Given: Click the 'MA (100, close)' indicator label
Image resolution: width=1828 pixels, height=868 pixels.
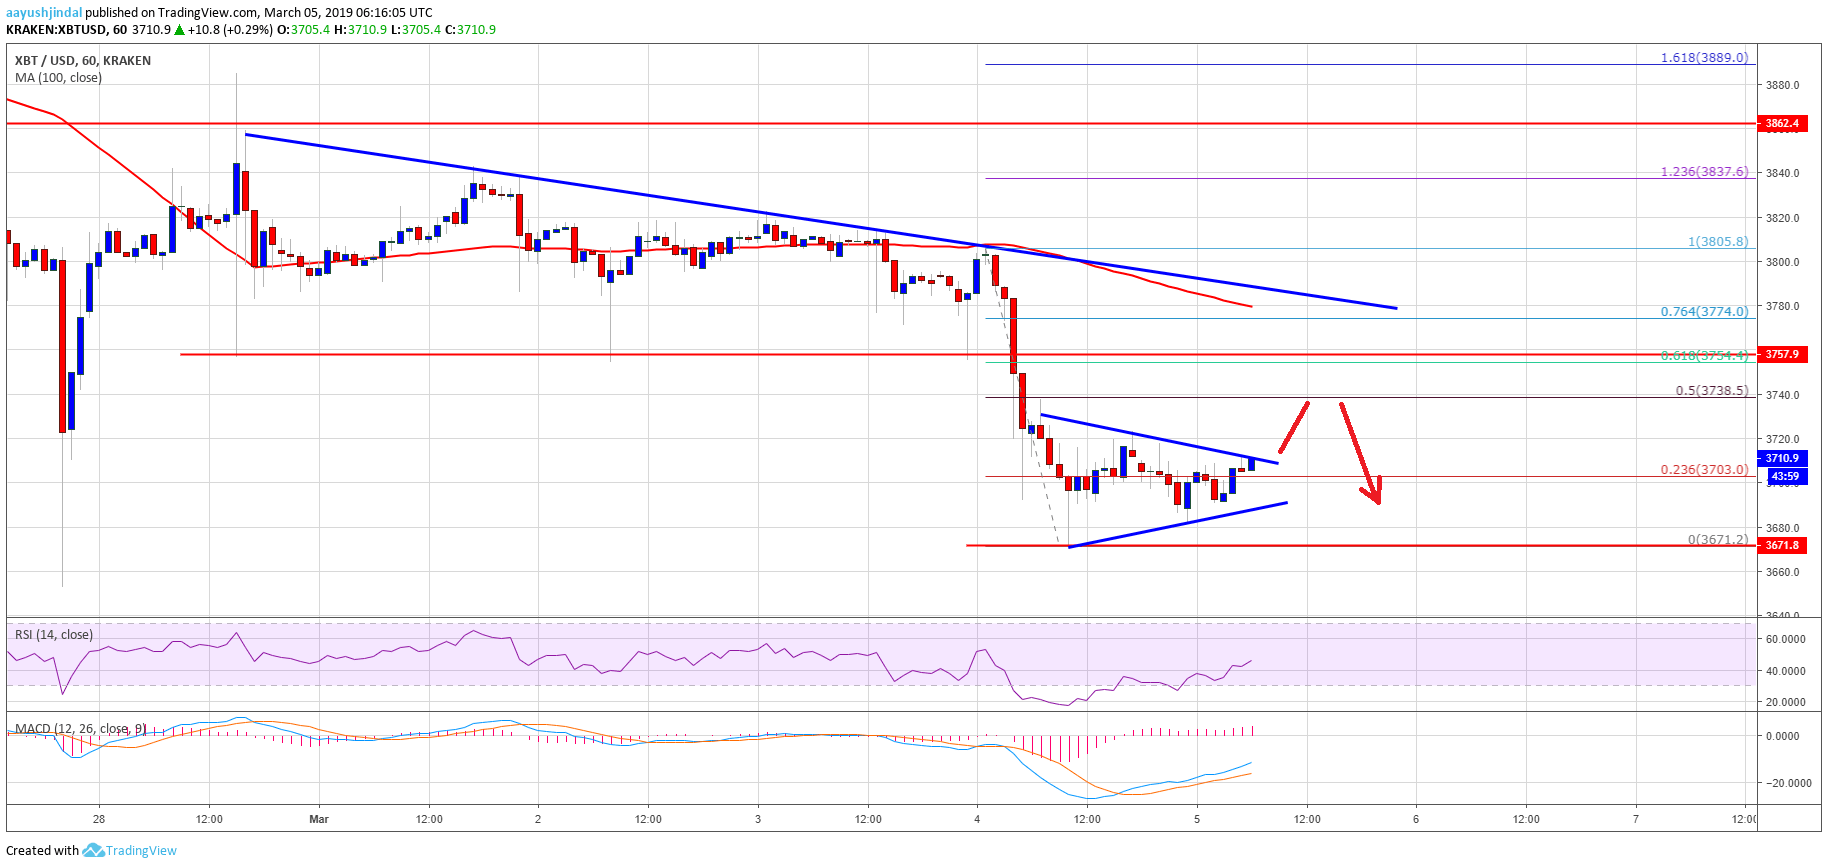Looking at the screenshot, I should 58,77.
